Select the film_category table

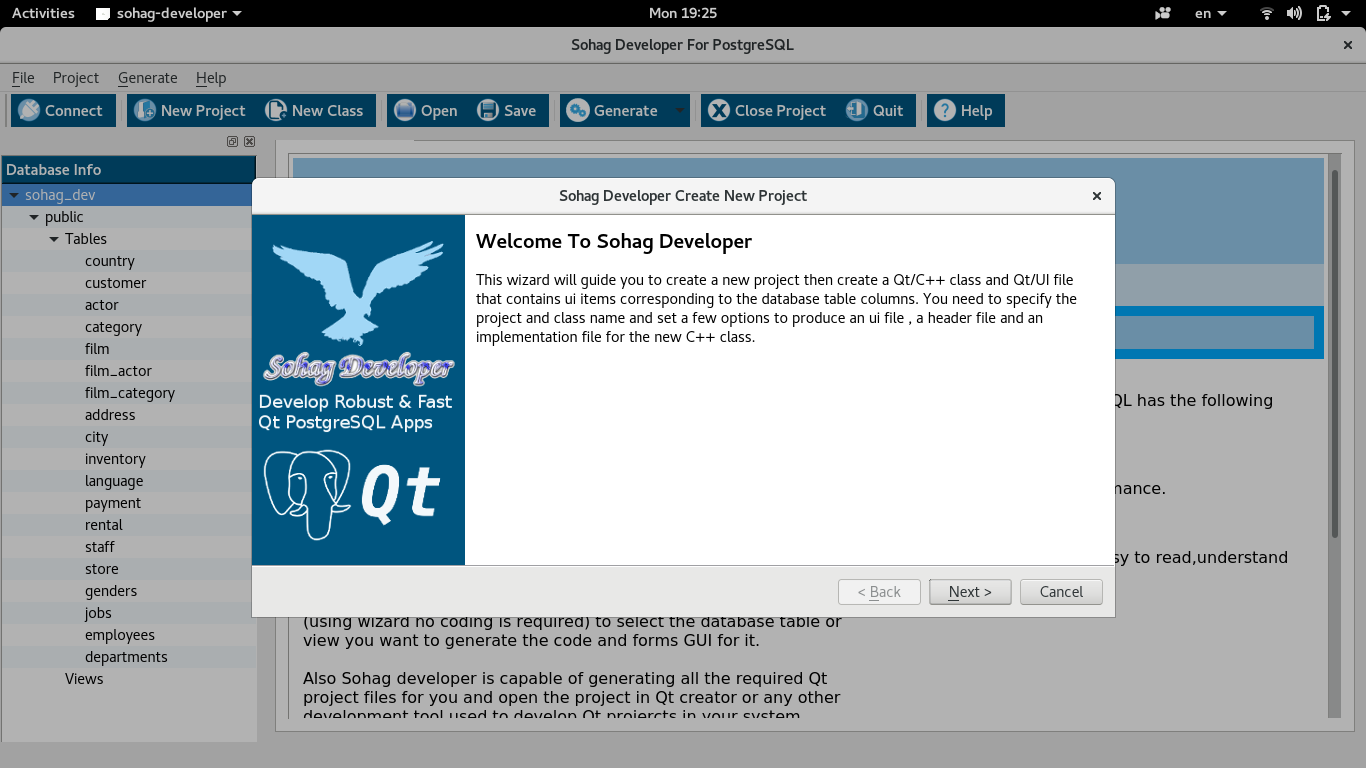point(130,393)
